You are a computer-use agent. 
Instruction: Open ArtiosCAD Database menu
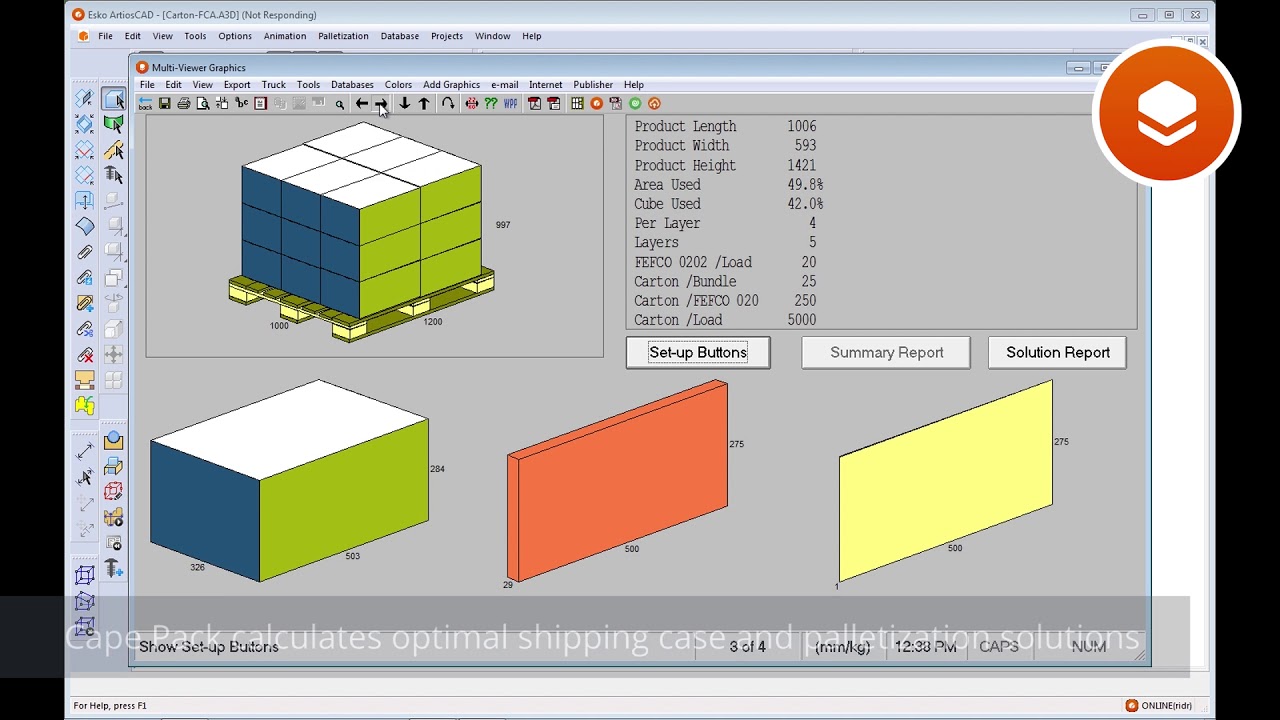400,36
